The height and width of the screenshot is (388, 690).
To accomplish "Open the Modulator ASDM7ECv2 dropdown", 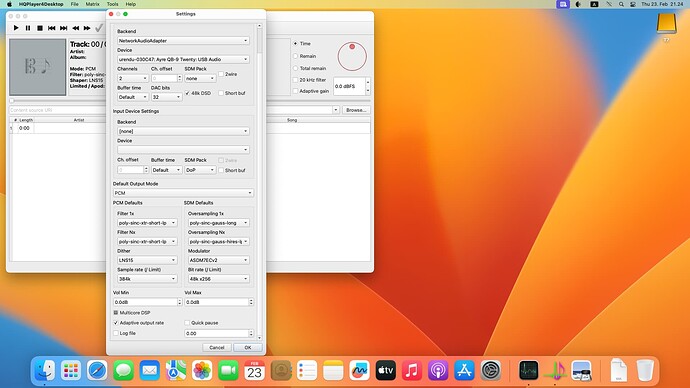I will [219, 260].
